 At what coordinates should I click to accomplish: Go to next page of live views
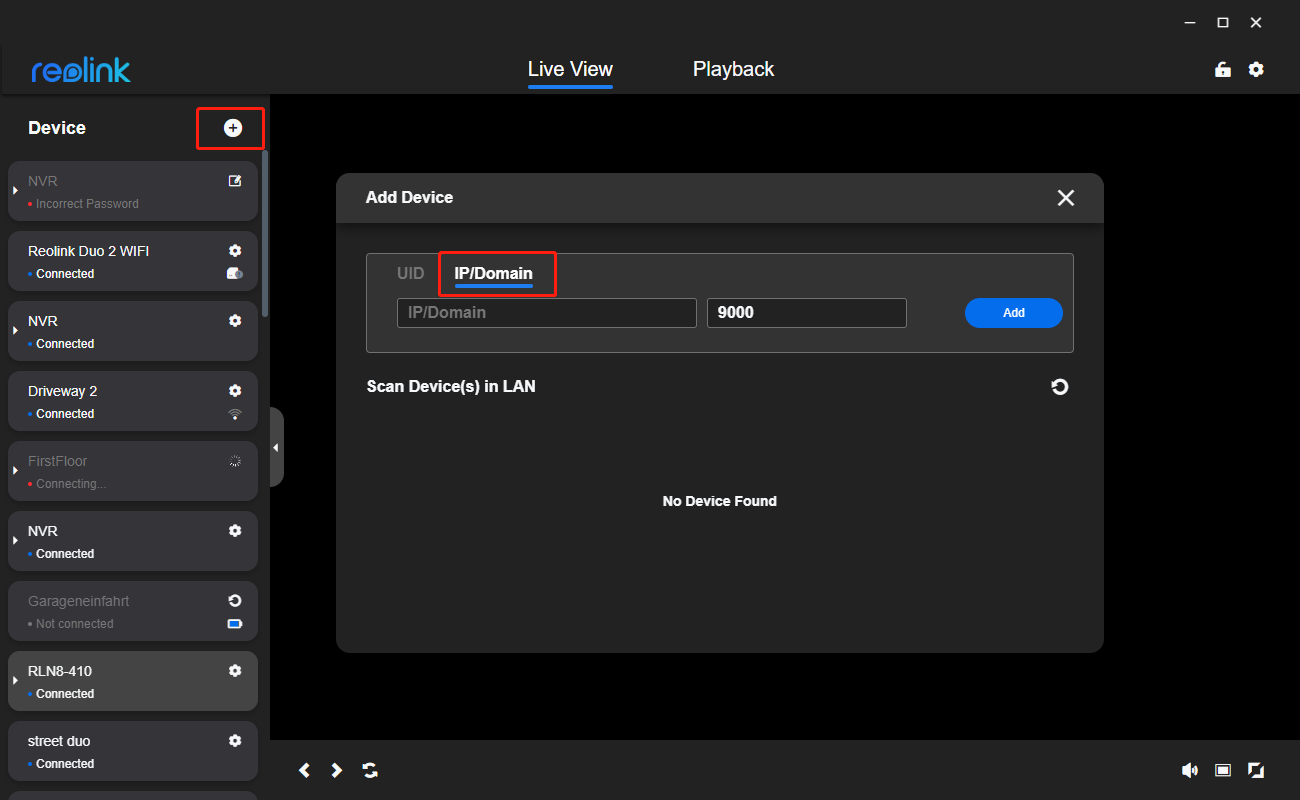[337, 770]
